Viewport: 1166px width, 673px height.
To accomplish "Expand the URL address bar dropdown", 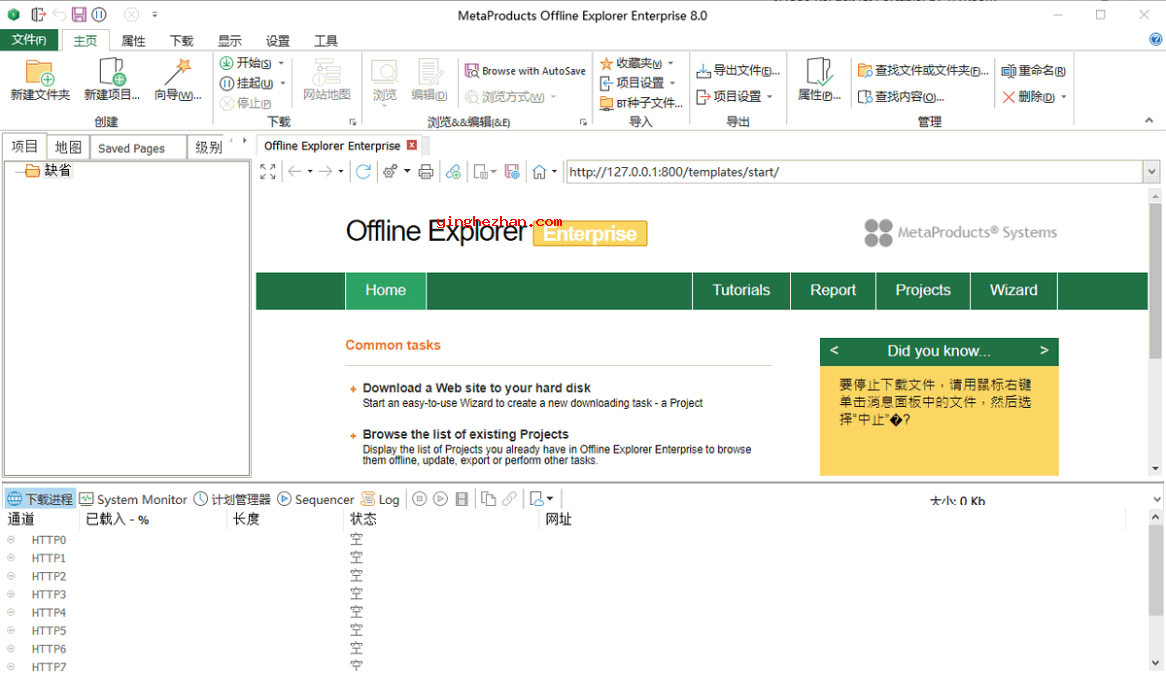I will tap(1152, 172).
